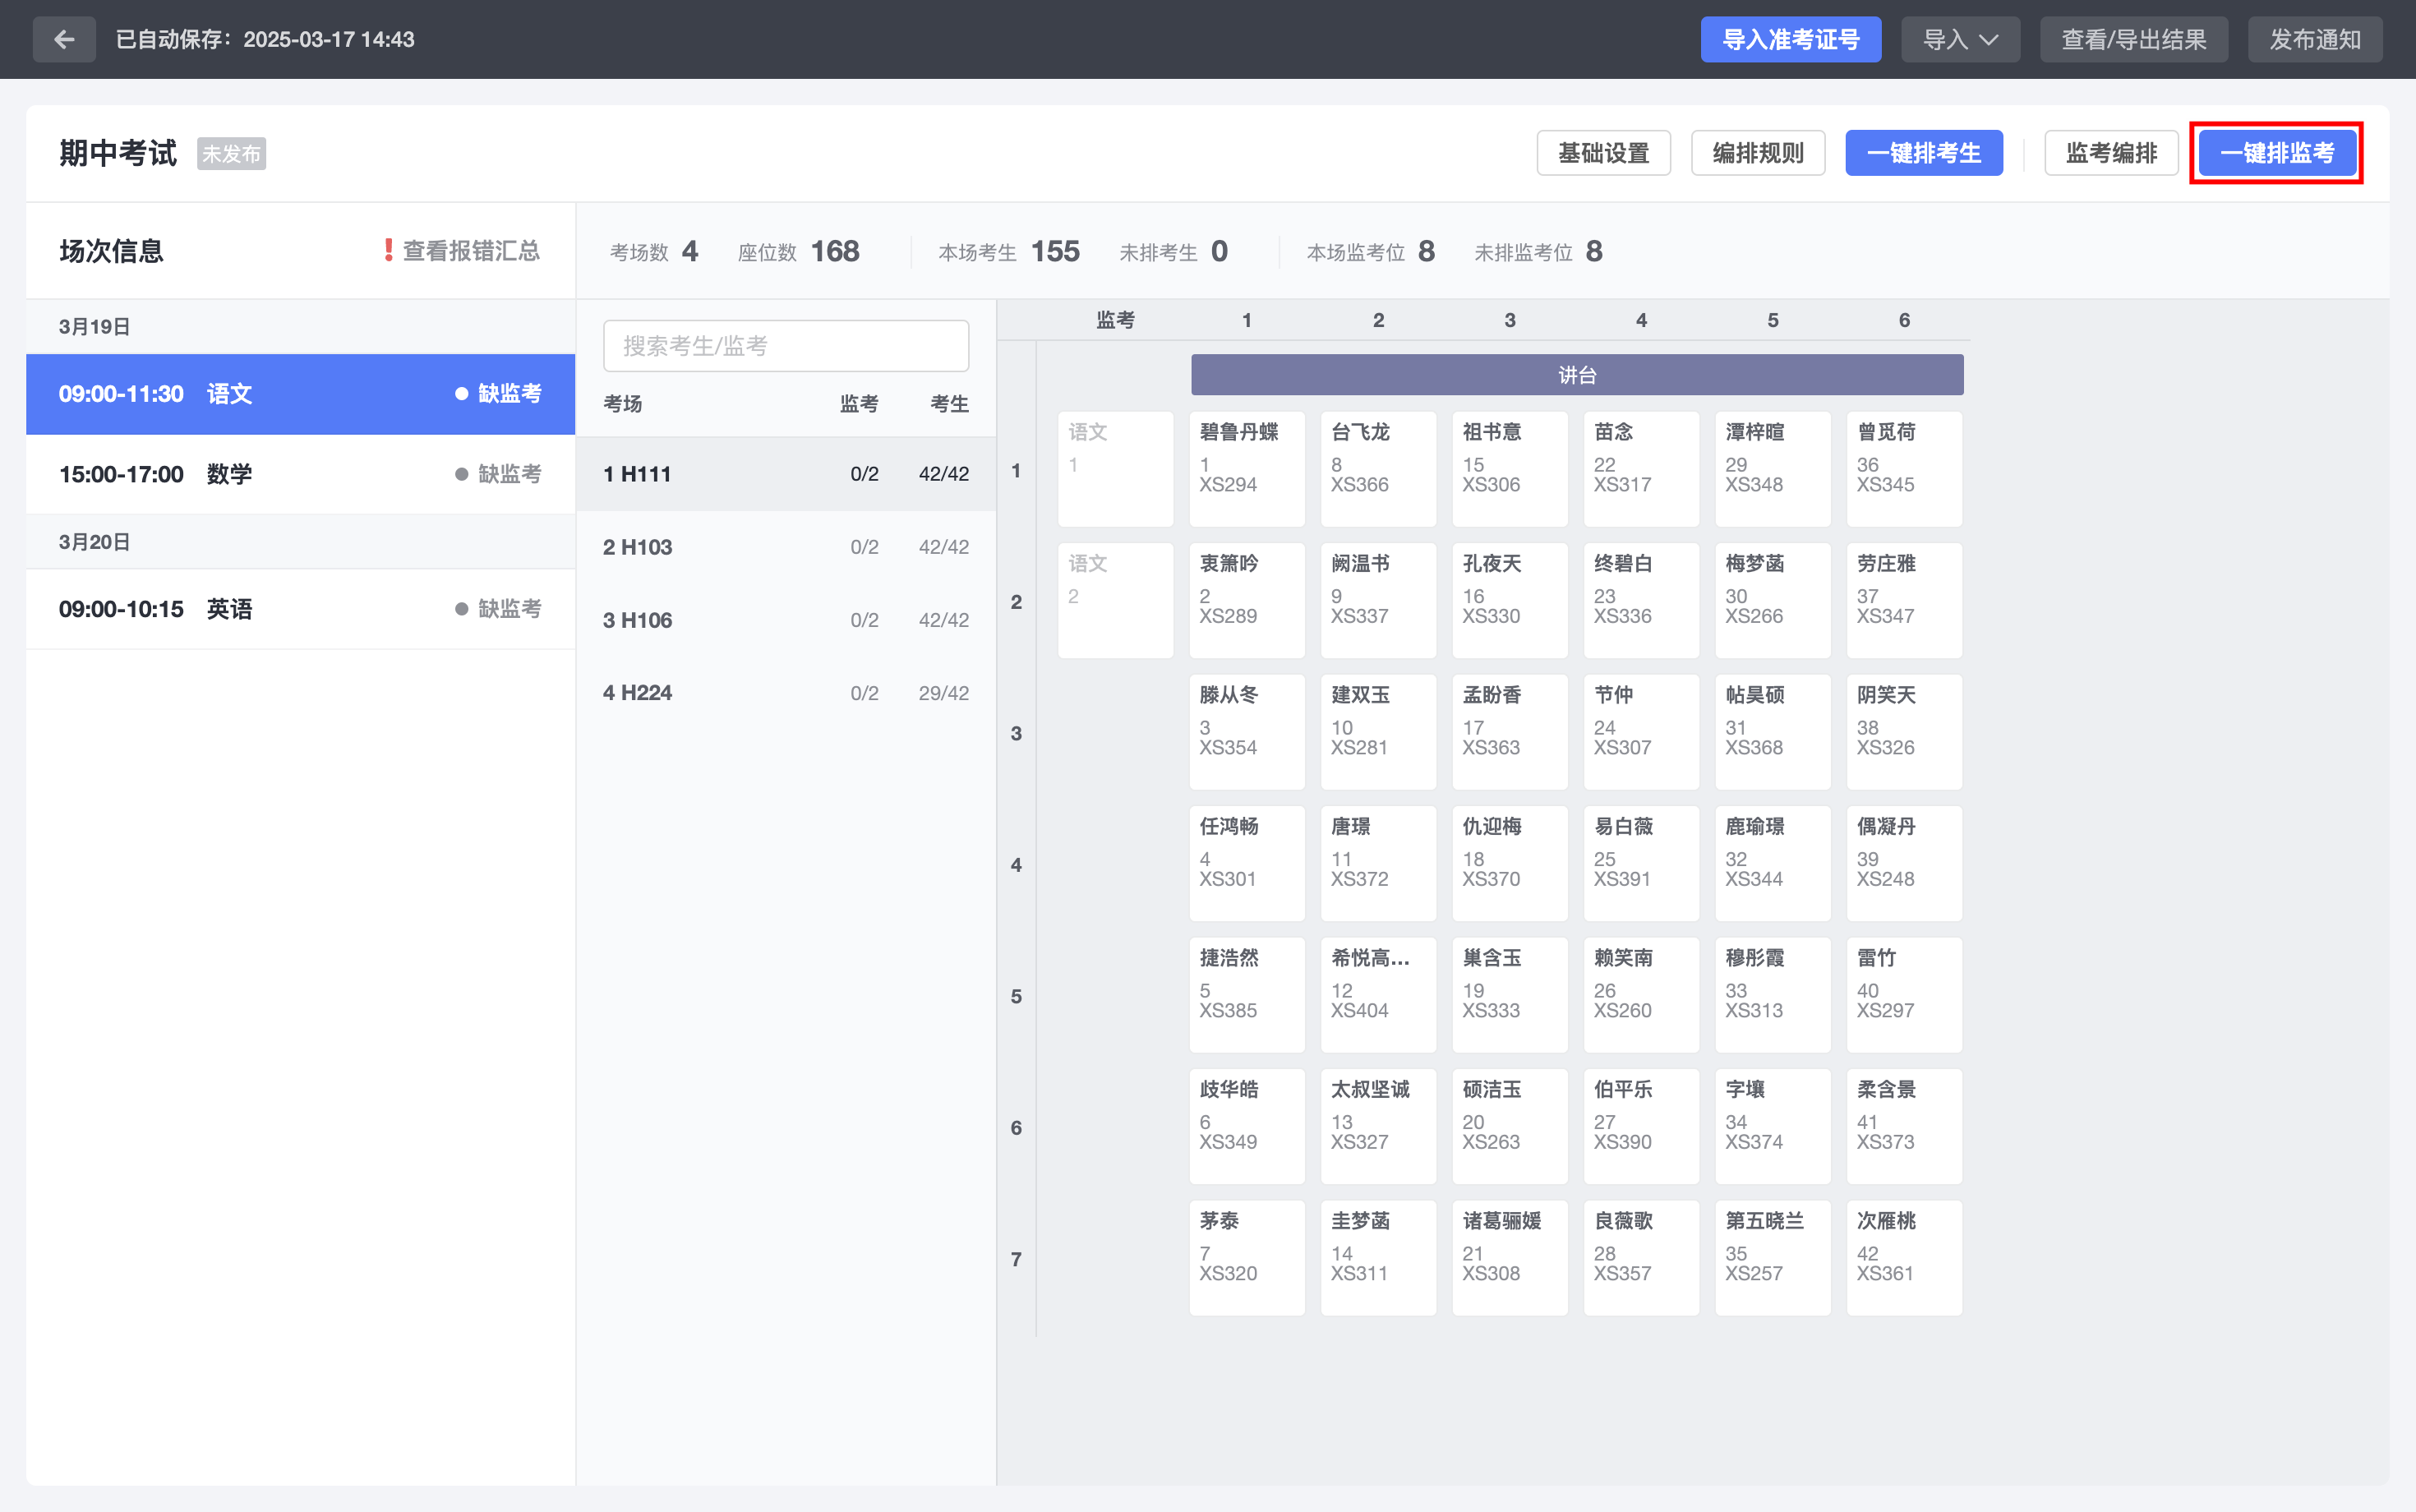Screen dimensions: 2416x1512
Task: Select student seat 帖昊硕 XS368
Action: [x=1773, y=732]
